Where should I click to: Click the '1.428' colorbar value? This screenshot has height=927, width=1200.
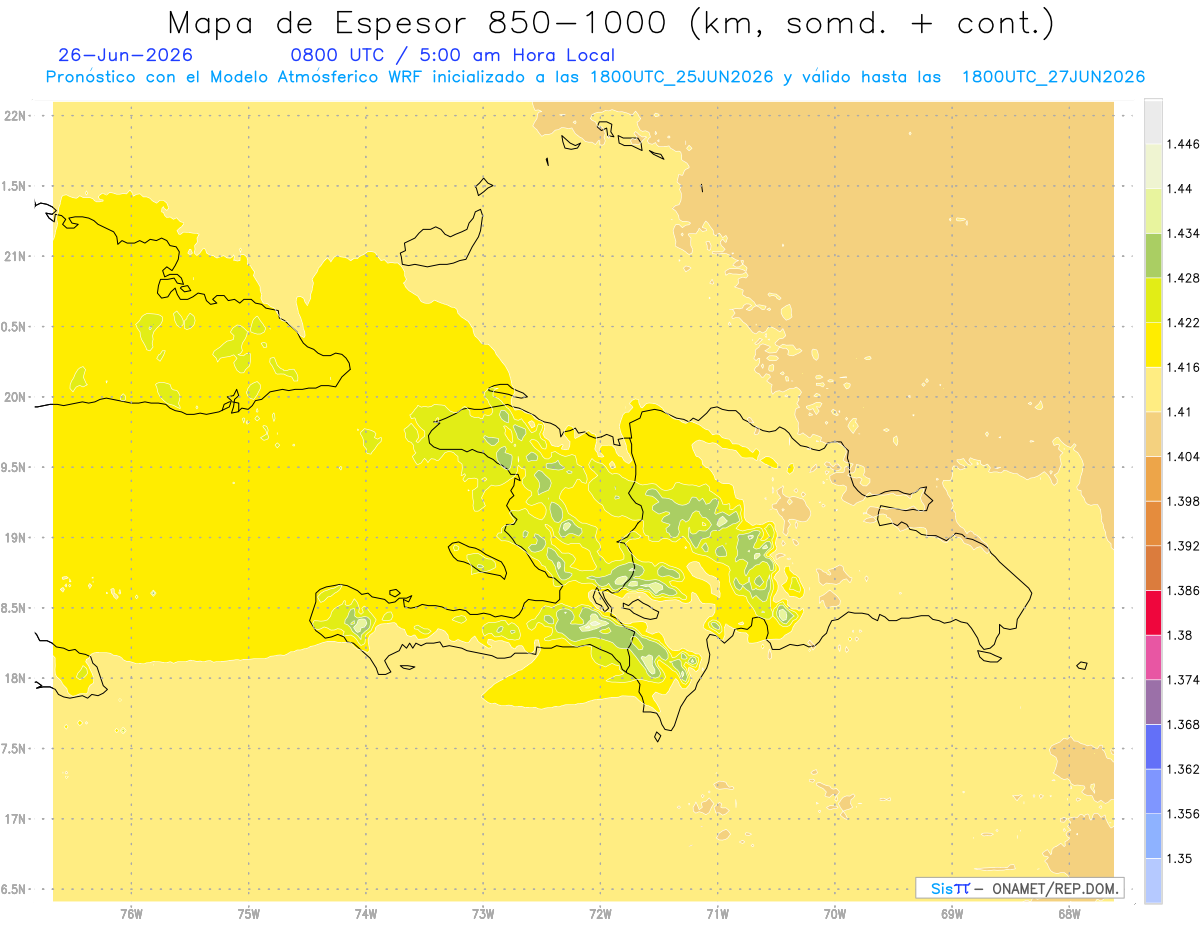pyautogui.click(x=1183, y=278)
